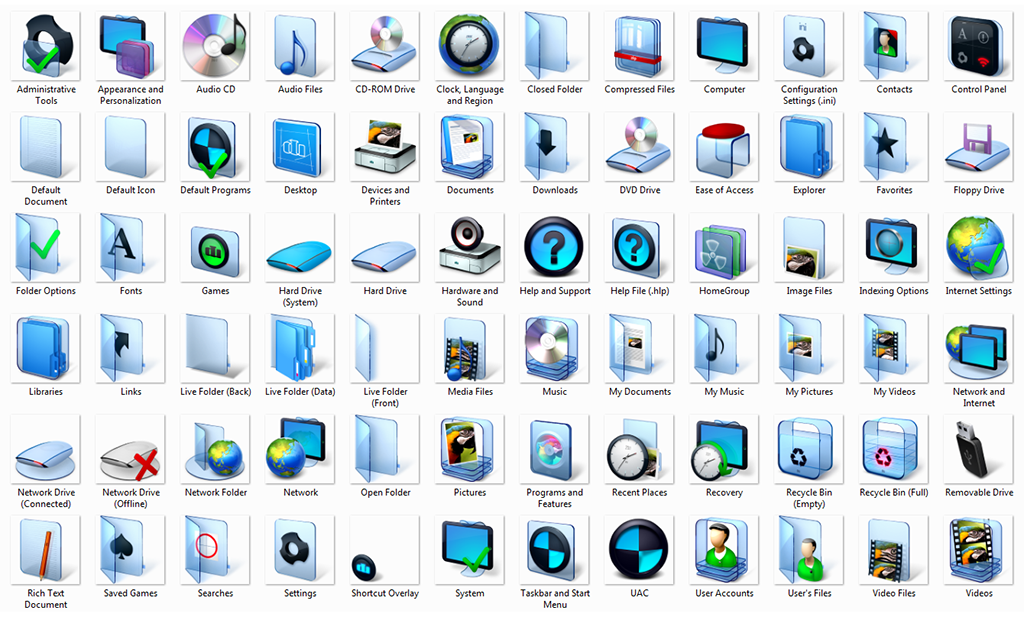
Task: Select the Control Panel icon
Action: [x=979, y=47]
